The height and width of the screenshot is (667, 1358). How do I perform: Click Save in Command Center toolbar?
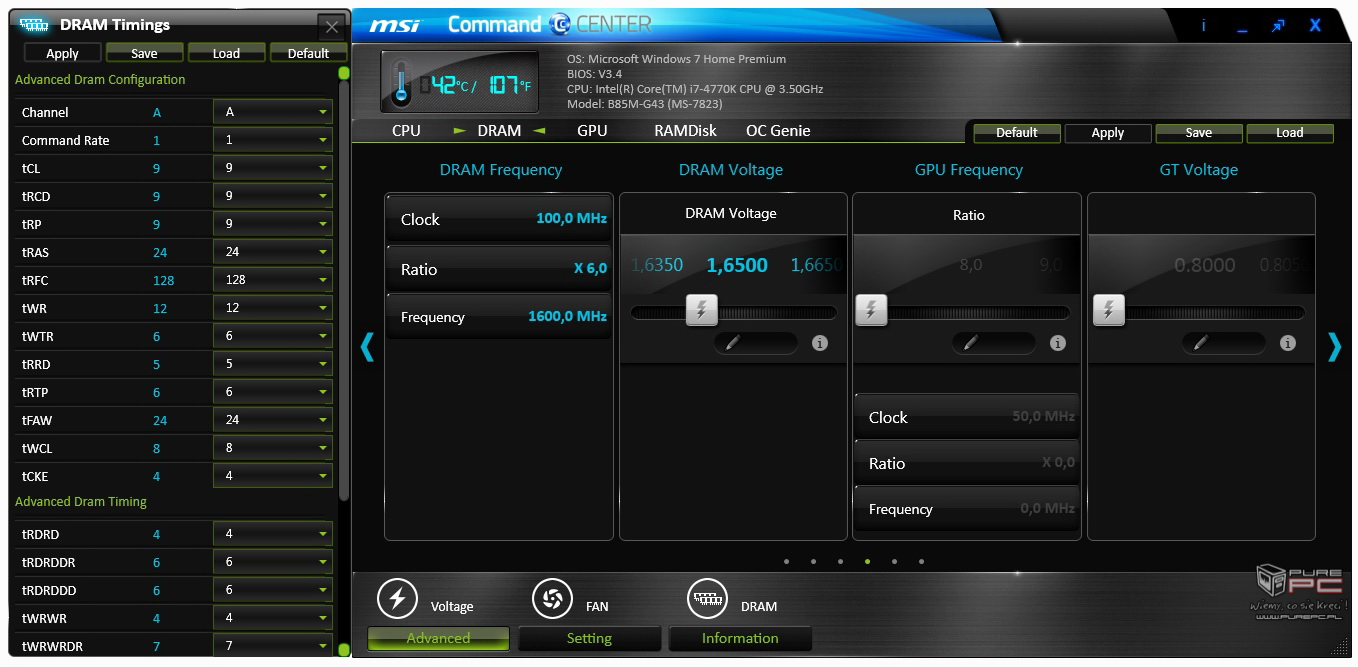pos(1198,132)
